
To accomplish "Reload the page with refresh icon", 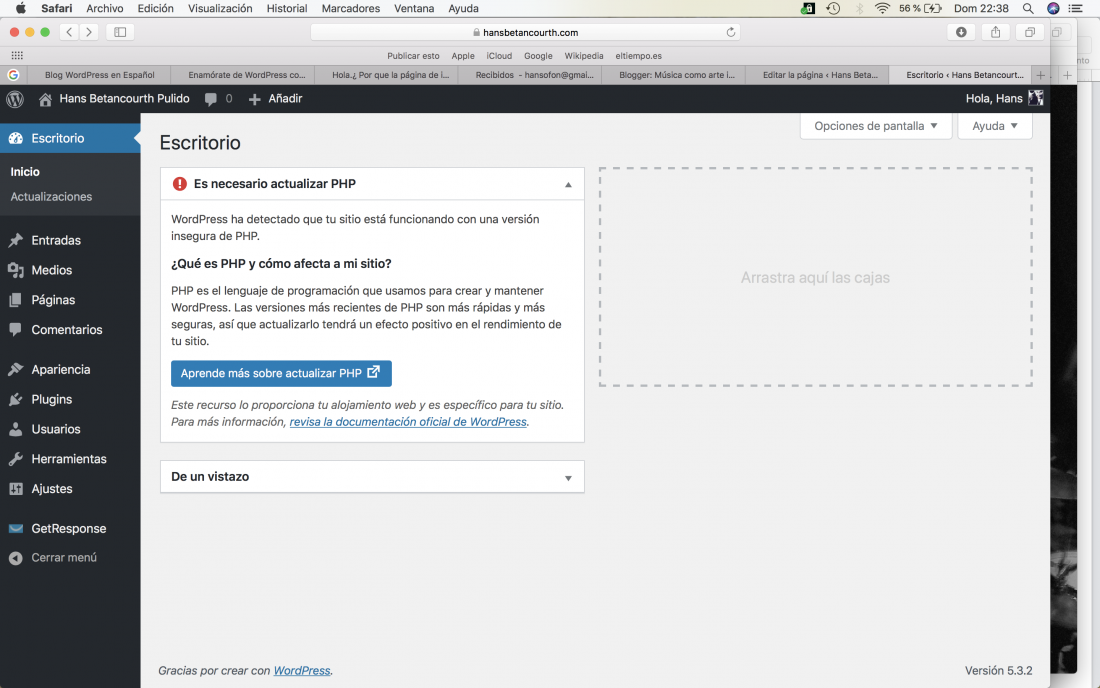I will pos(730,32).
